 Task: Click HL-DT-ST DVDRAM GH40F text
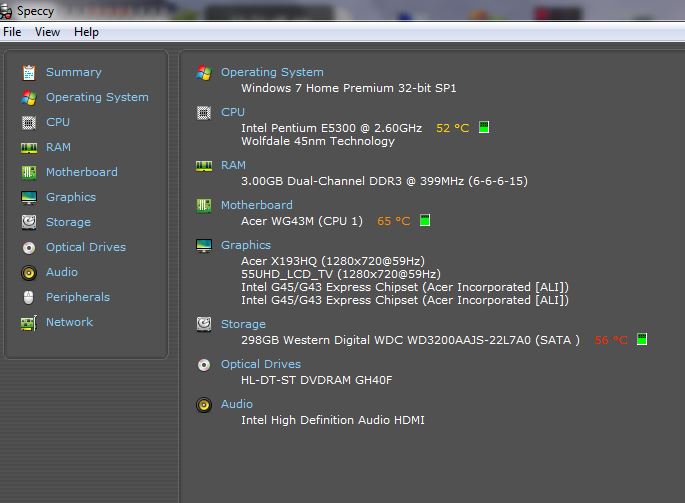tap(317, 380)
